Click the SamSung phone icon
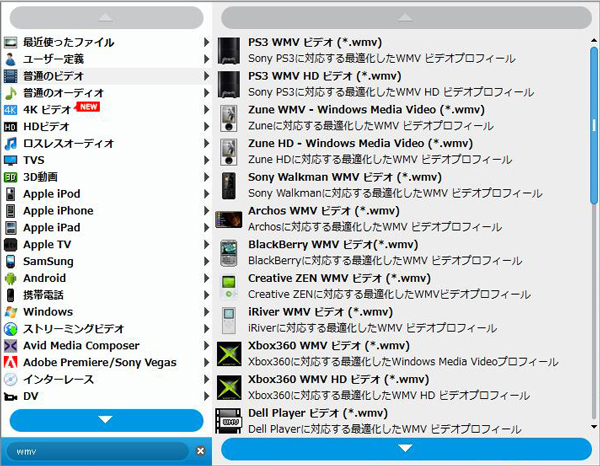Viewport: 600px width, 466px height. pos(11,261)
